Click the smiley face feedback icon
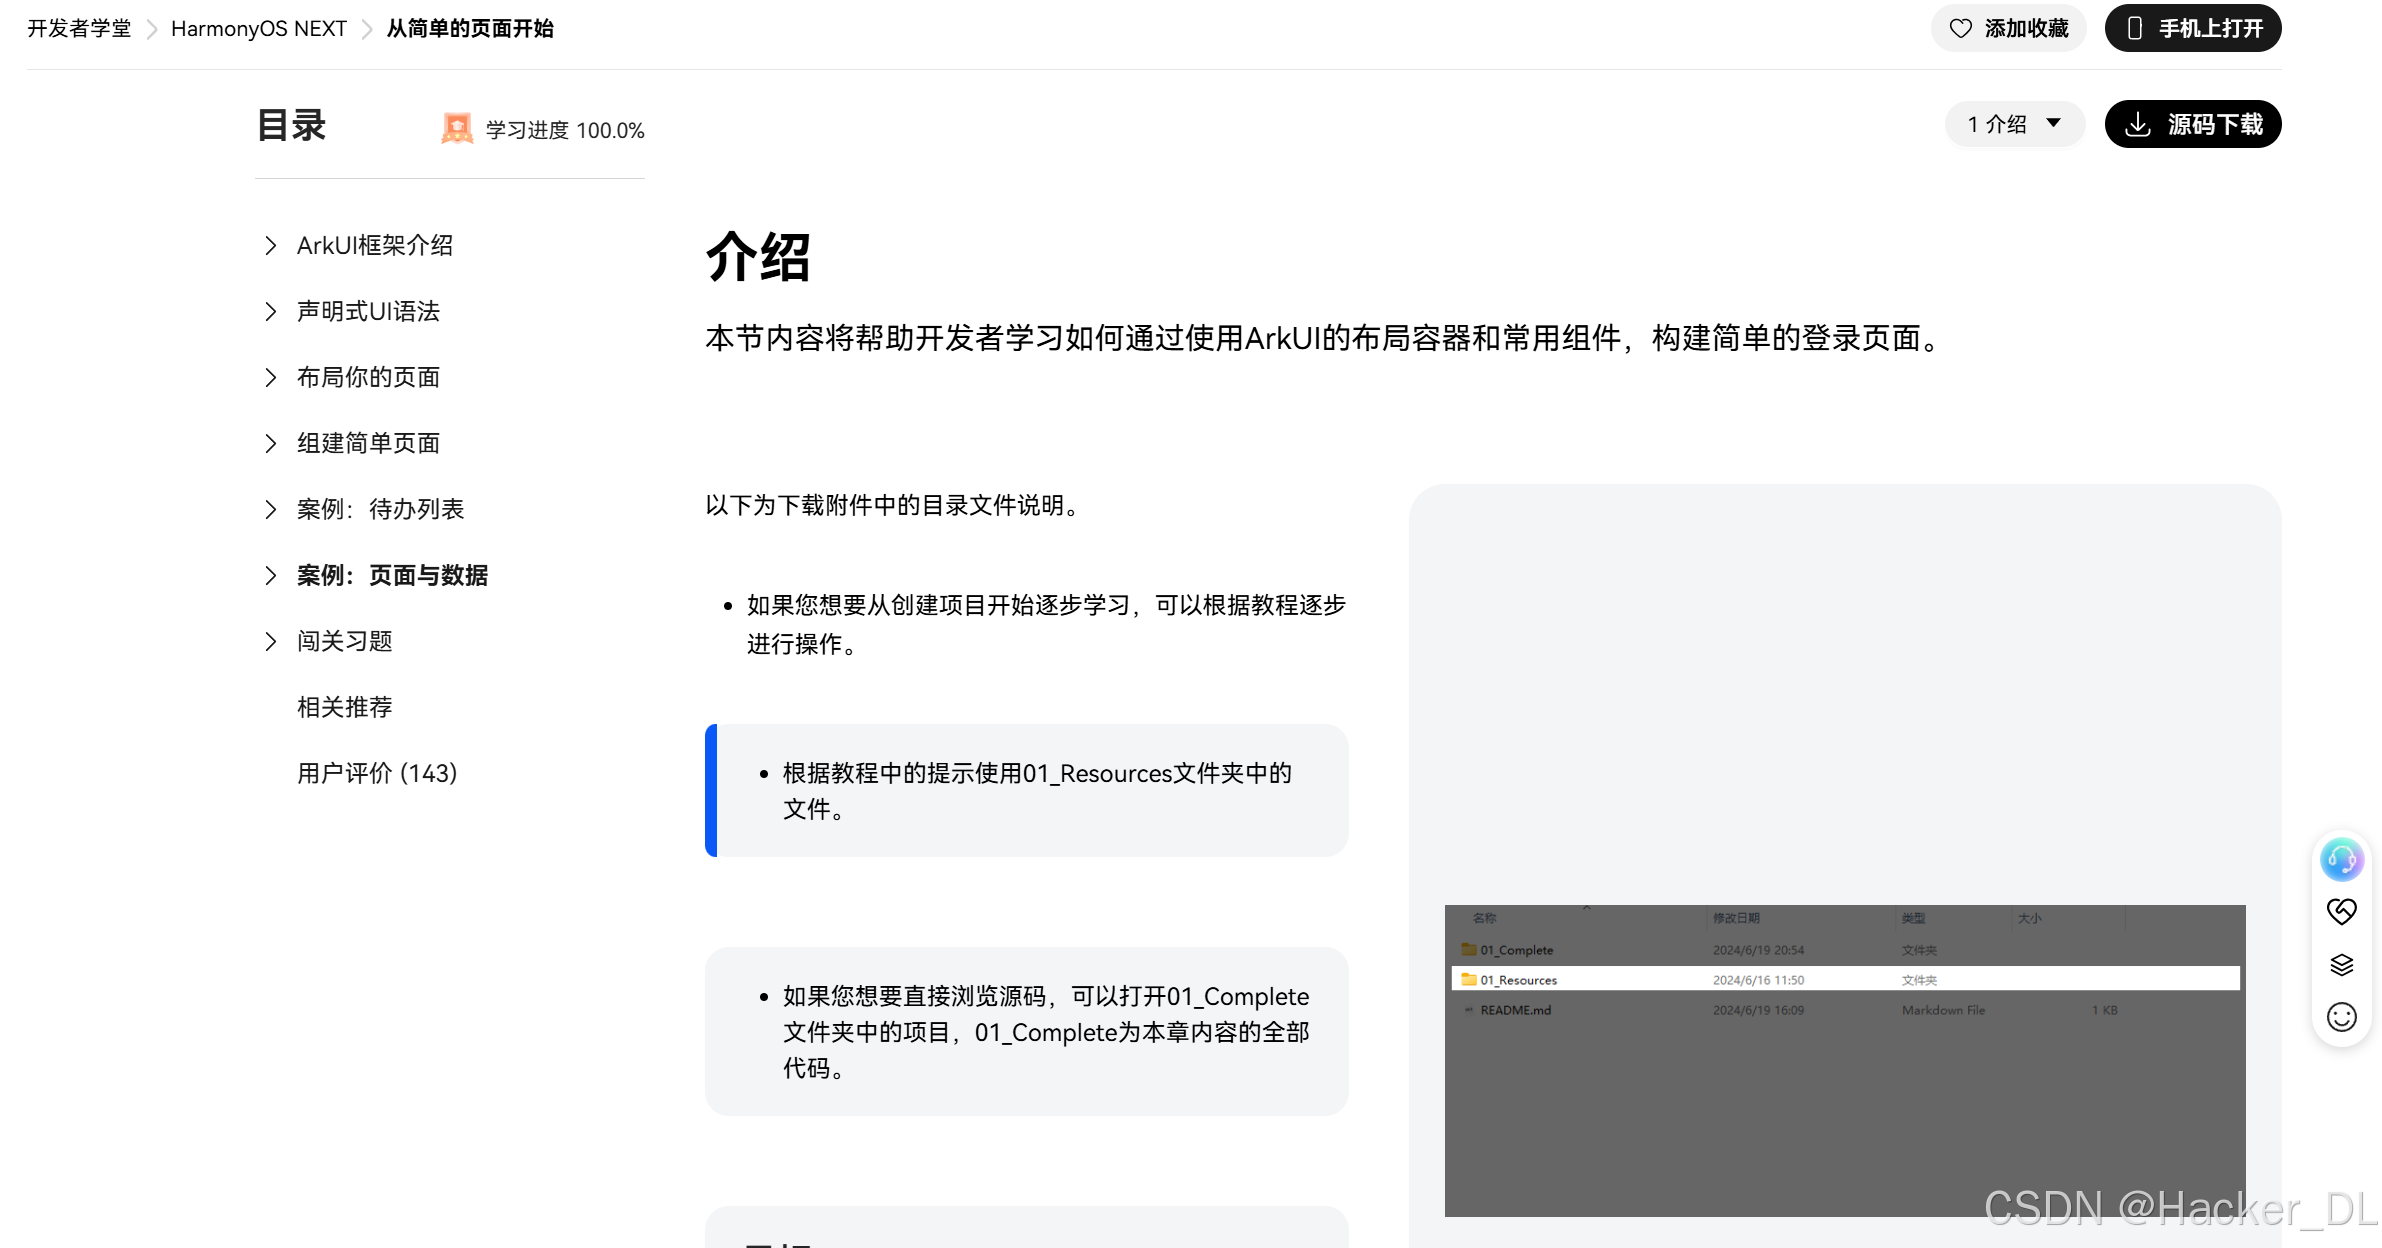 [2342, 1018]
